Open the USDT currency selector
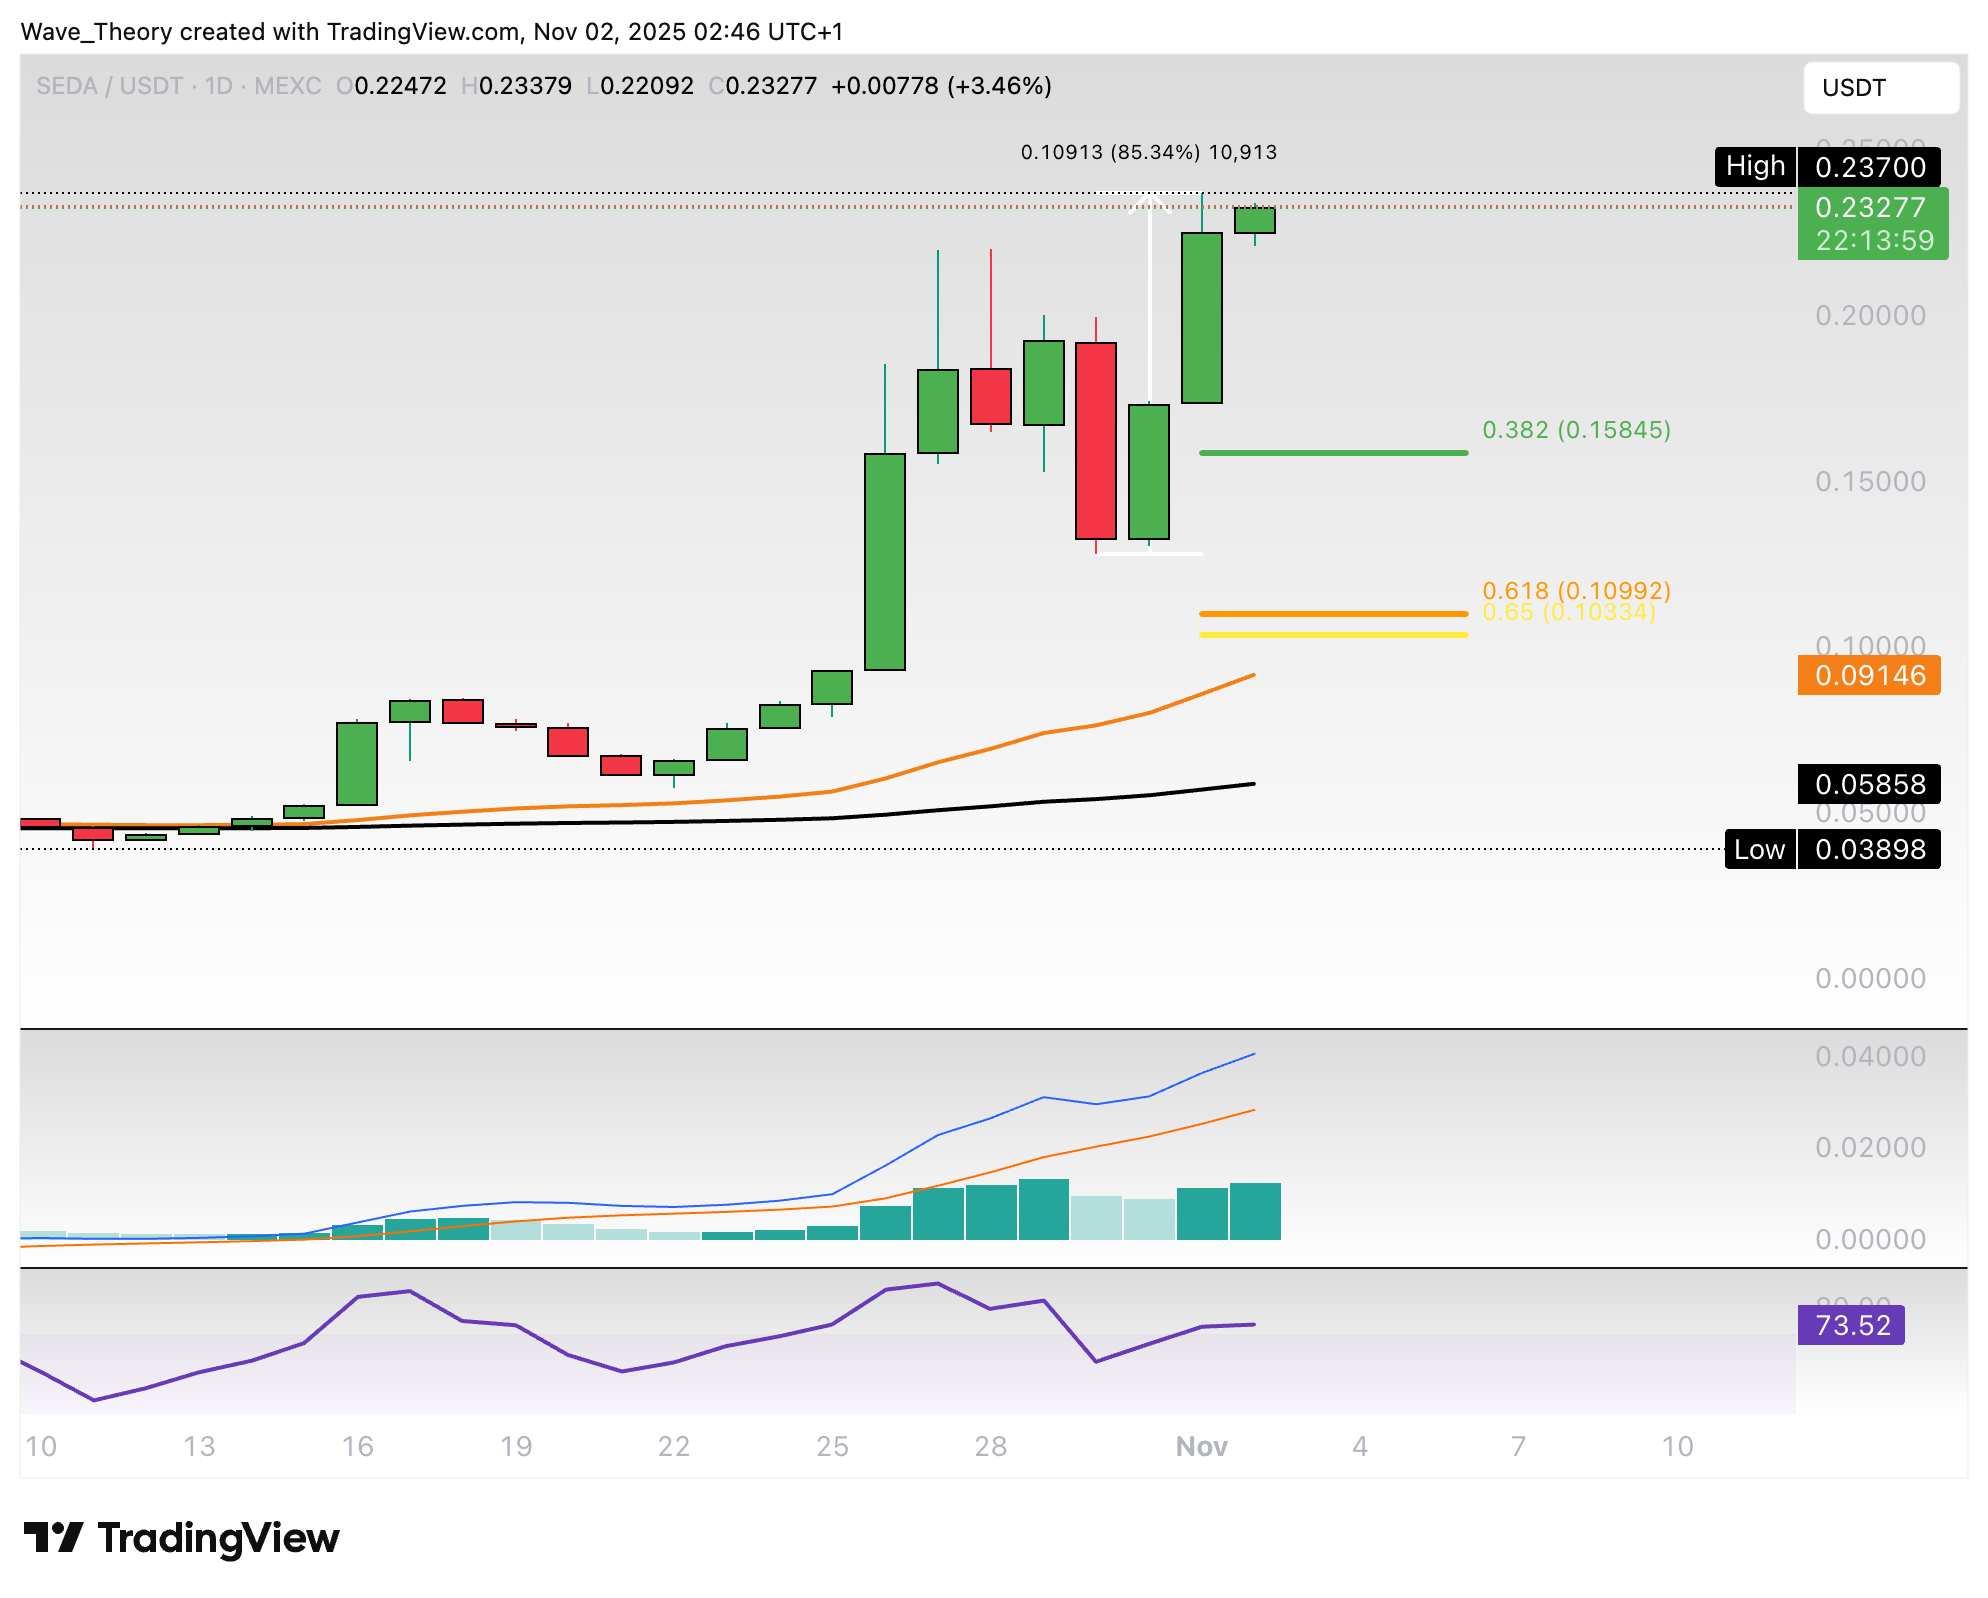The width and height of the screenshot is (1988, 1598). pyautogui.click(x=1880, y=88)
